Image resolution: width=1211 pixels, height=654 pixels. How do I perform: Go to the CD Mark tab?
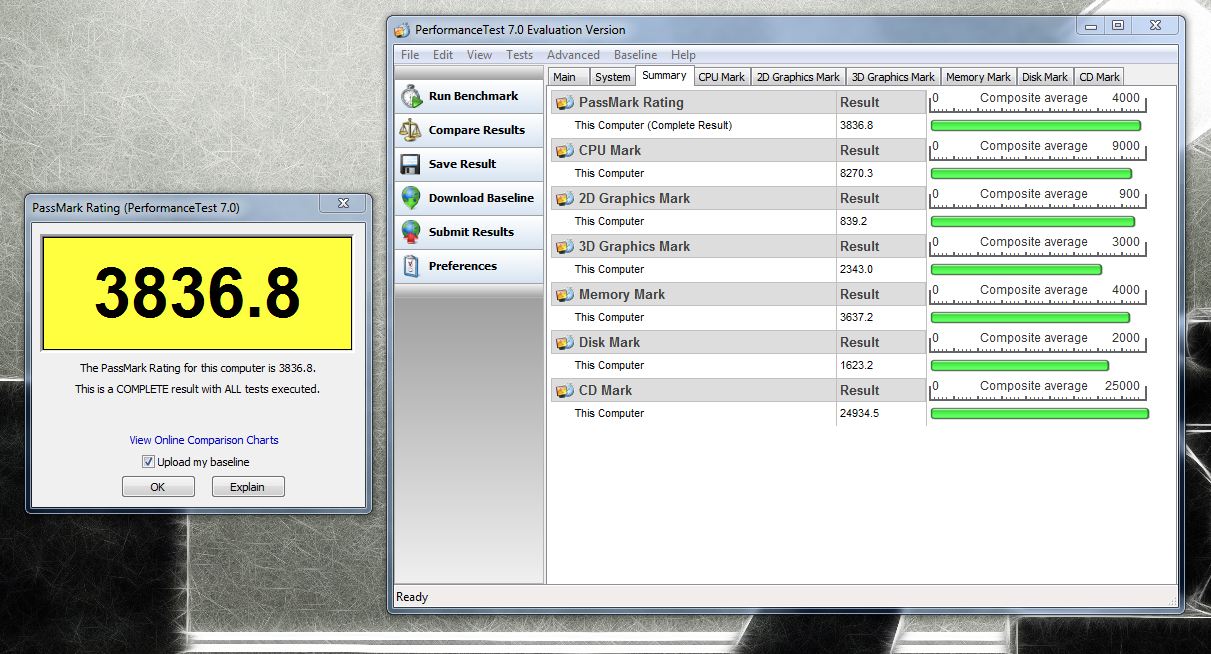1099,77
